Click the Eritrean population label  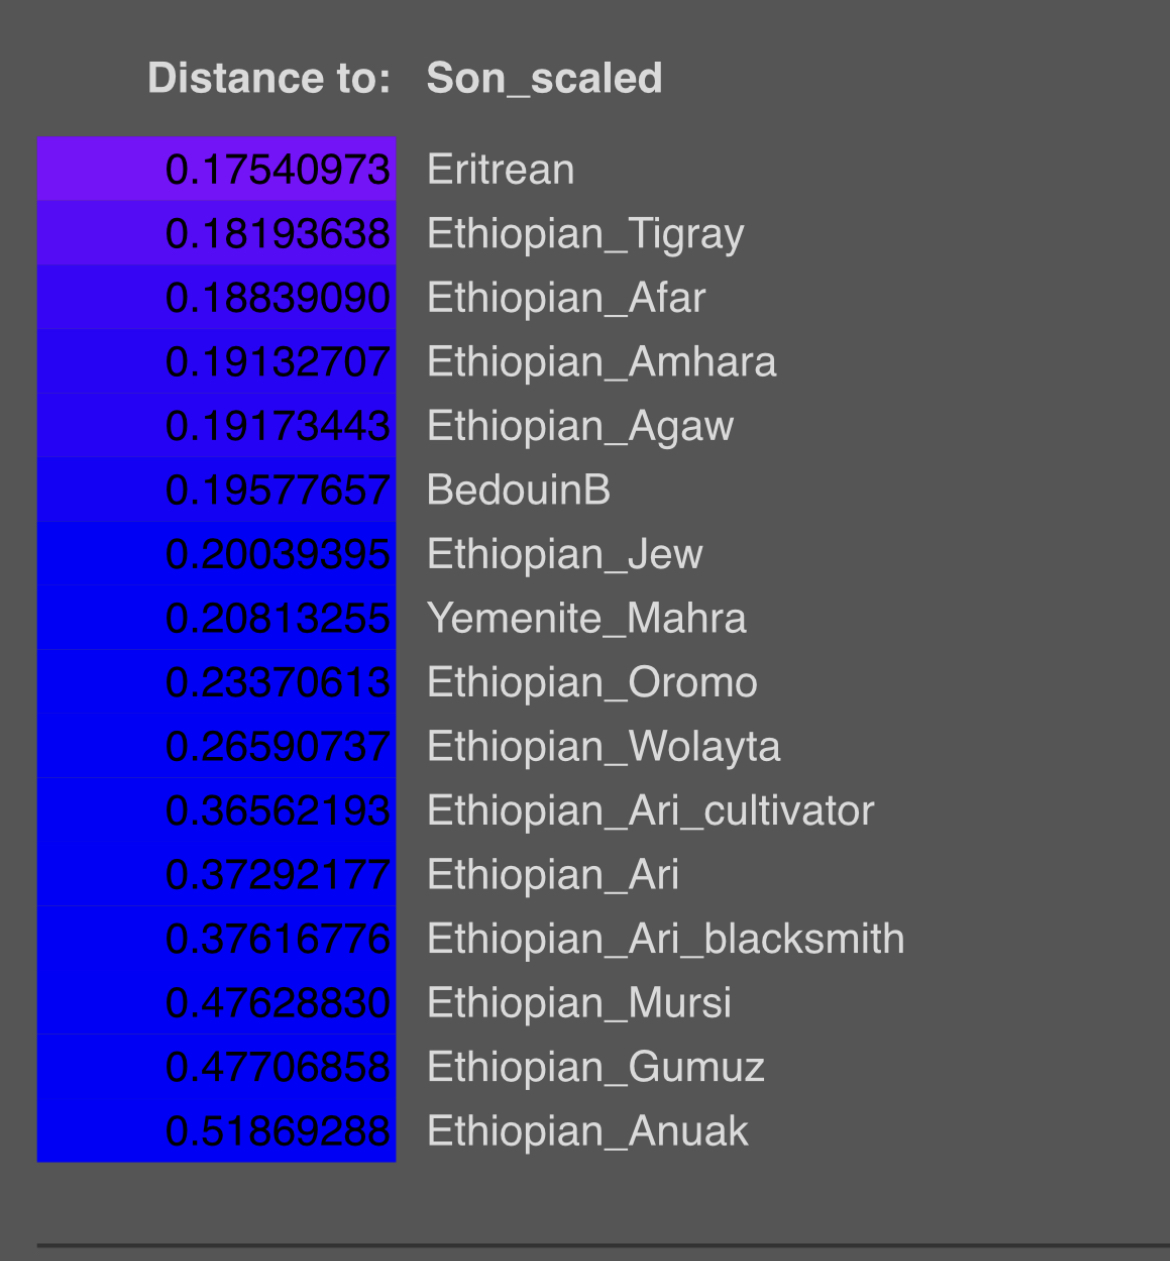click(500, 169)
